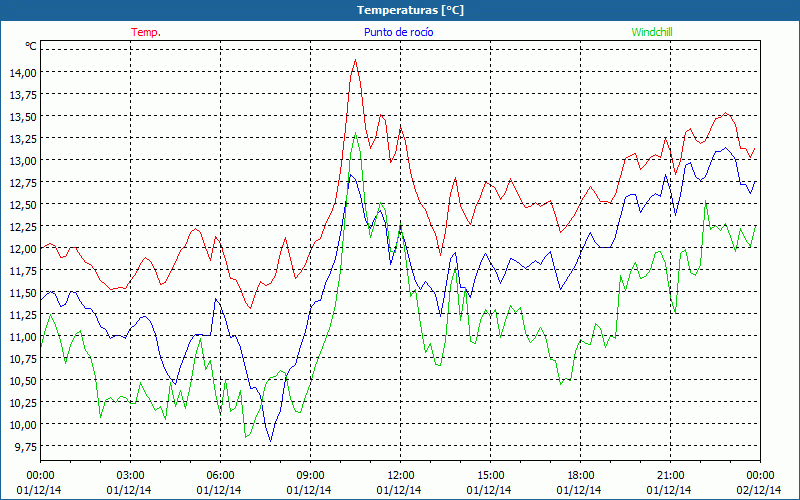Image resolution: width=800 pixels, height=500 pixels.
Task: Click the blue dew point minimum below 10,00
Action: pyautogui.click(x=270, y=441)
